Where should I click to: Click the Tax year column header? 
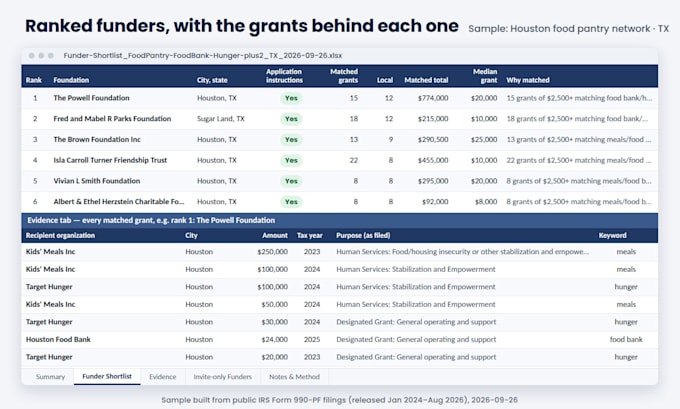(x=310, y=236)
